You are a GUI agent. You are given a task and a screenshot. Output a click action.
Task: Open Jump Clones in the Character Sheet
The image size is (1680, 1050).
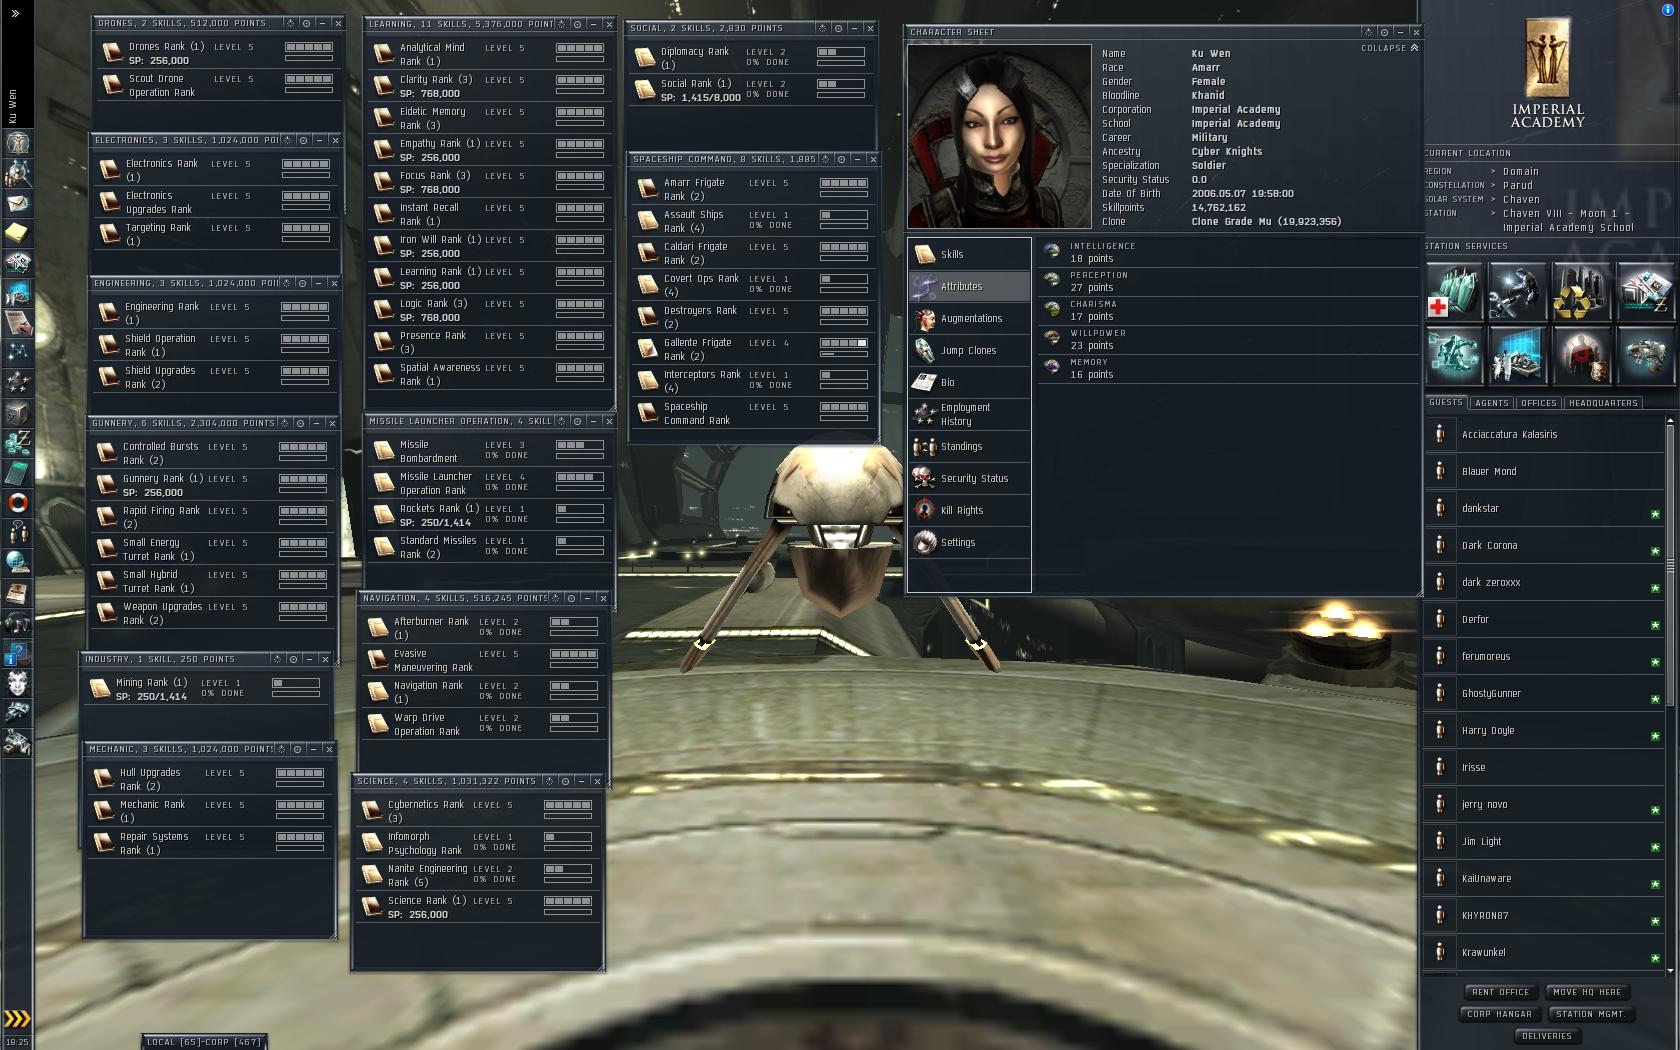pos(969,350)
